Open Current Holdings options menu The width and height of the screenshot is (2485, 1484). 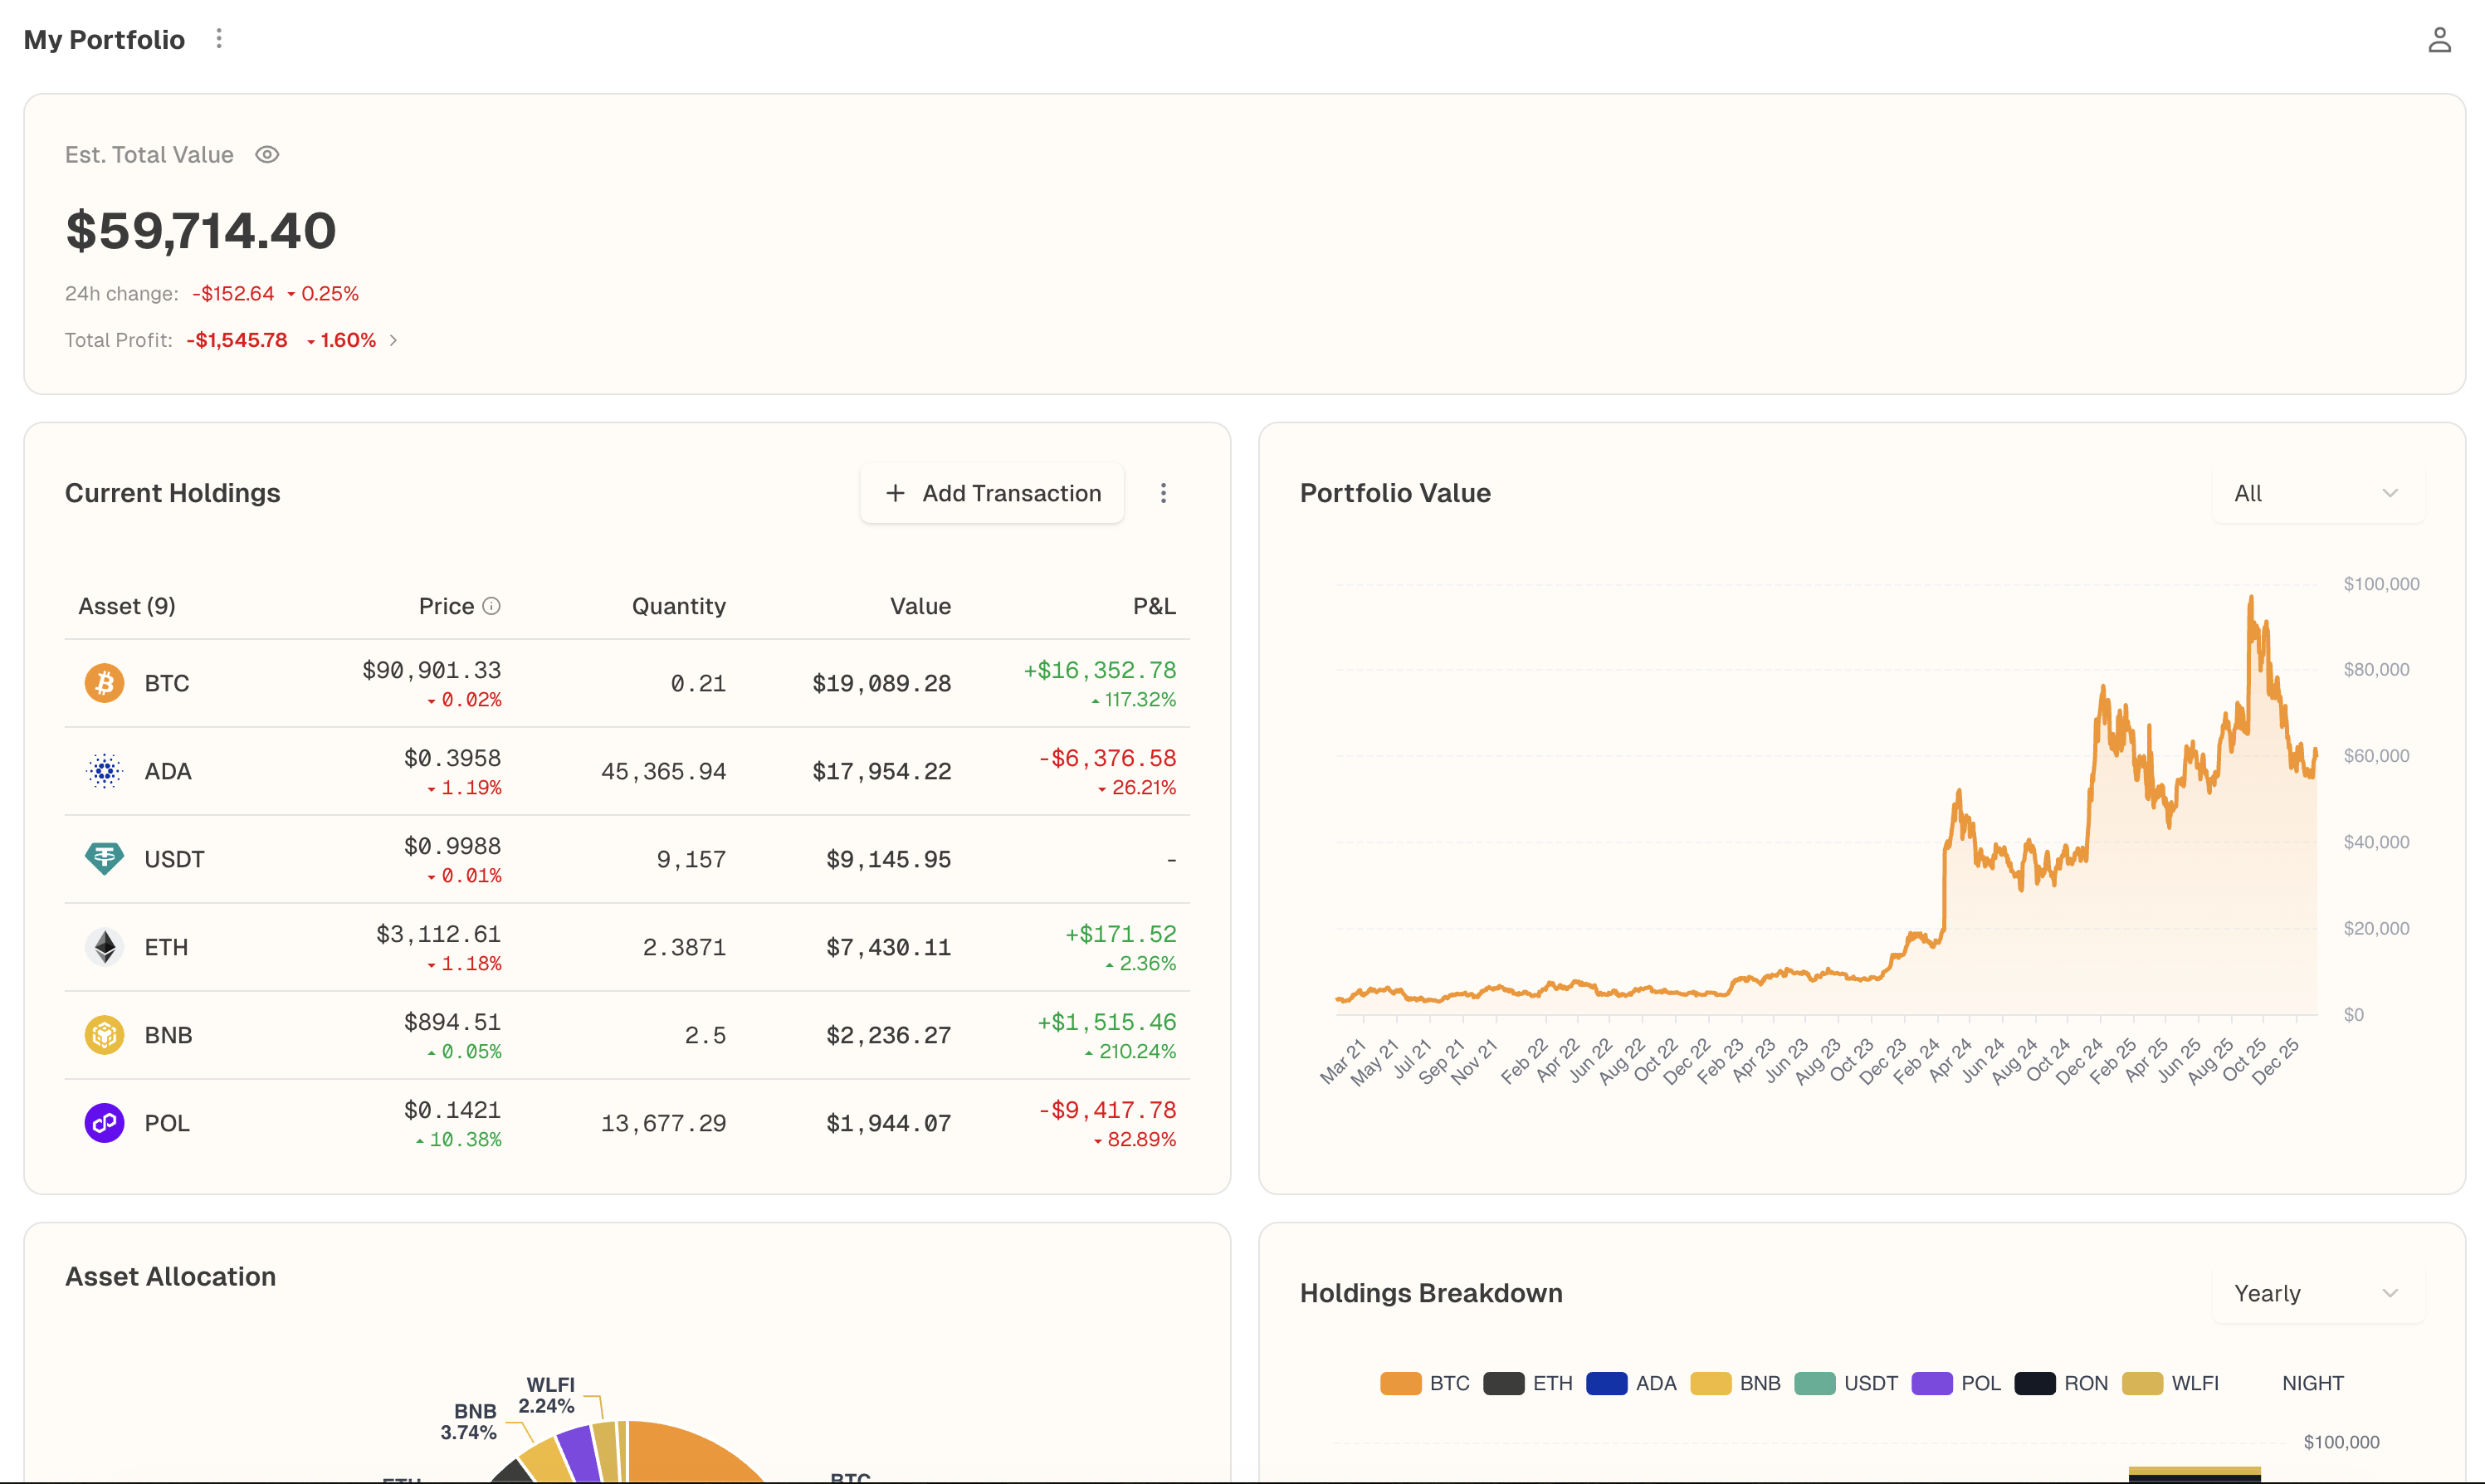[1163, 493]
